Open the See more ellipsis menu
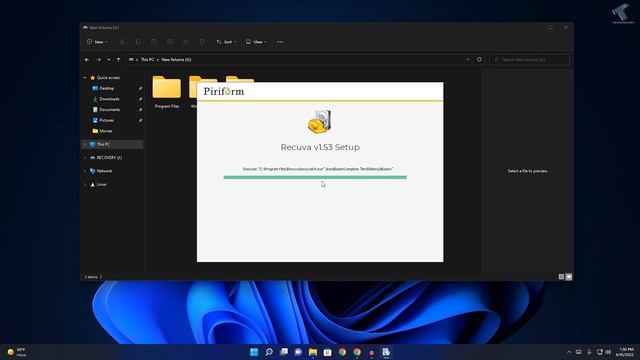Viewport: 640px width, 360px height. click(x=280, y=42)
